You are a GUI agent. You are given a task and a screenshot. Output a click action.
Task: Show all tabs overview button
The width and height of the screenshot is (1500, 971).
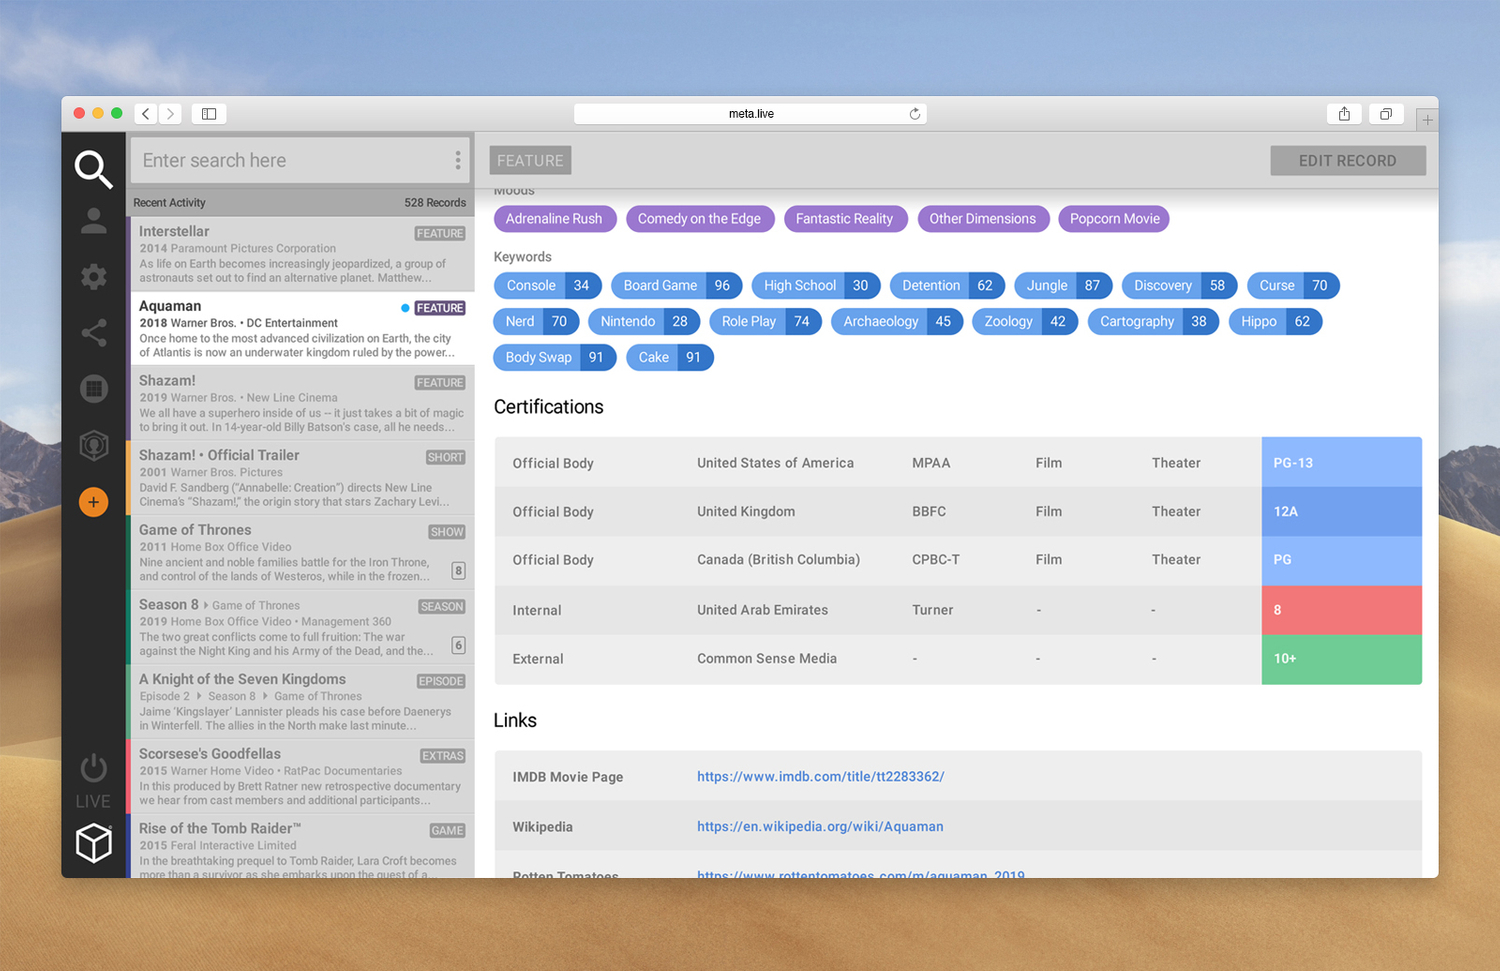[x=1386, y=114]
